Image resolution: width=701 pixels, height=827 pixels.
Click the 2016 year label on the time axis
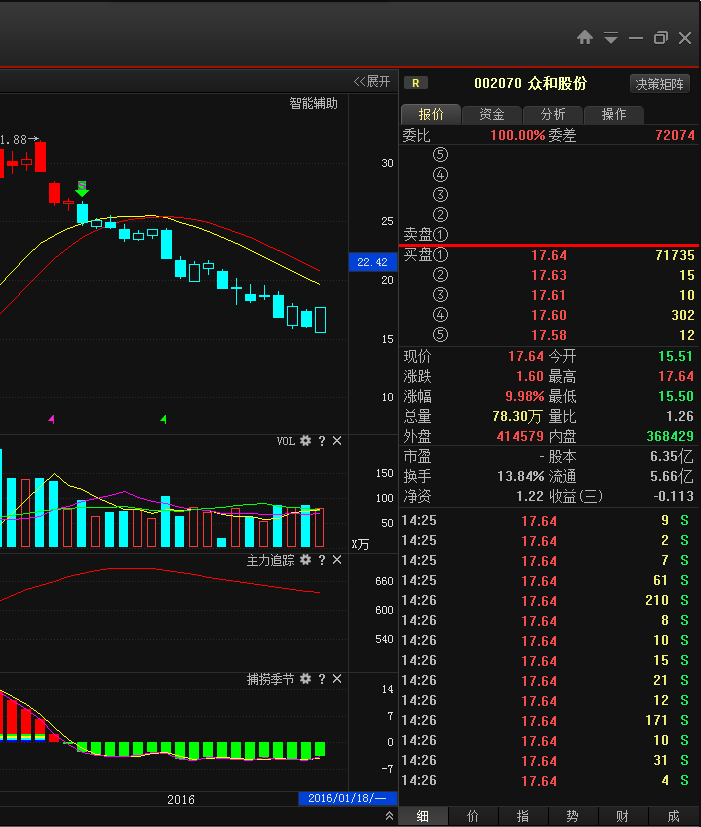[181, 800]
